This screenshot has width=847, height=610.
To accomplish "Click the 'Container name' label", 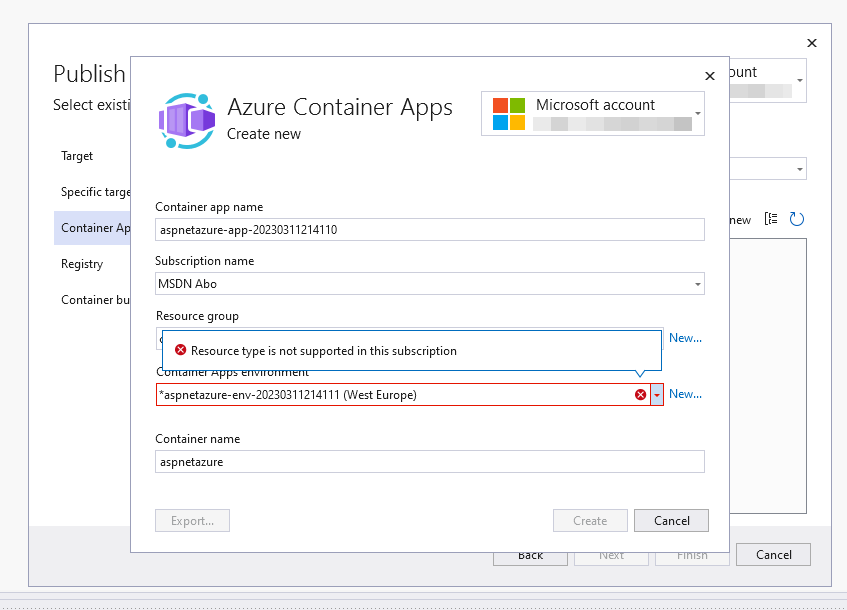I will click(x=198, y=439).
